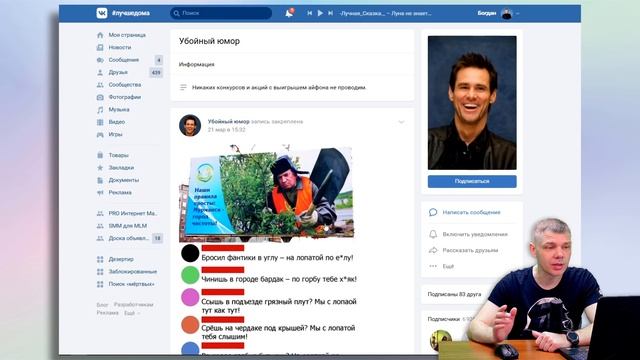
Task: Open the Новости menu item
Action: pyautogui.click(x=120, y=47)
